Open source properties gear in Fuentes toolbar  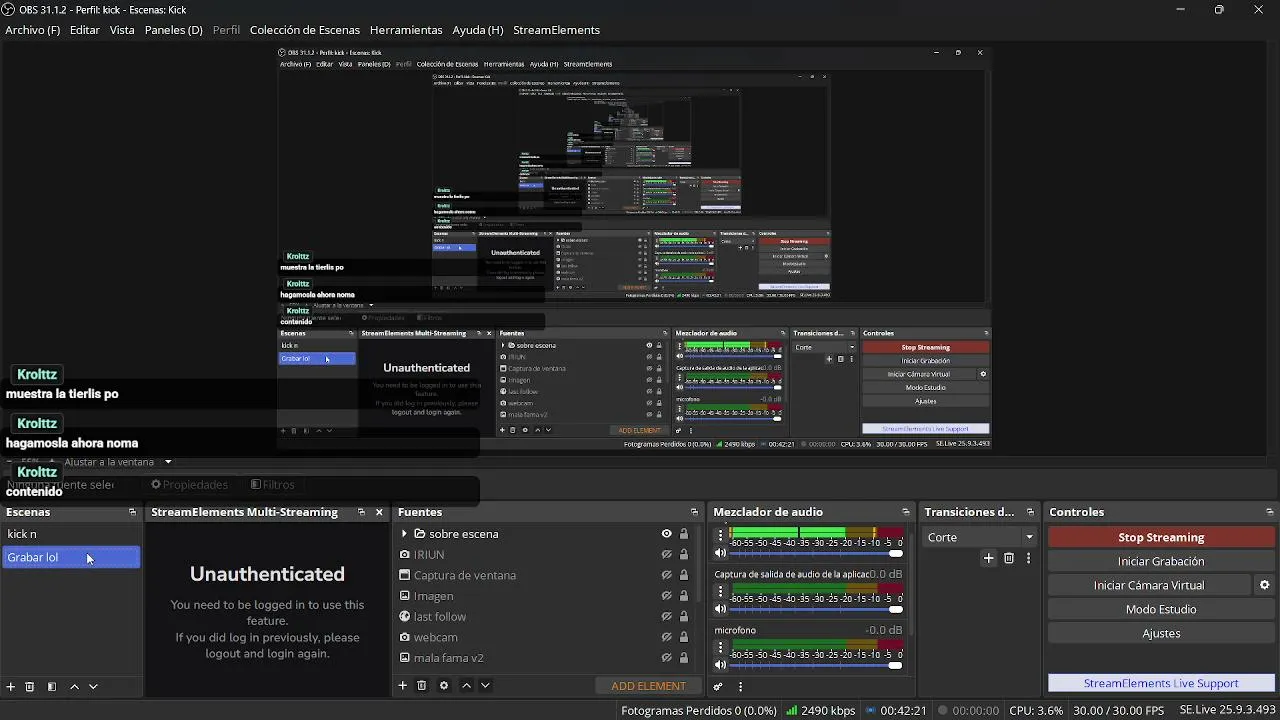tap(444, 686)
